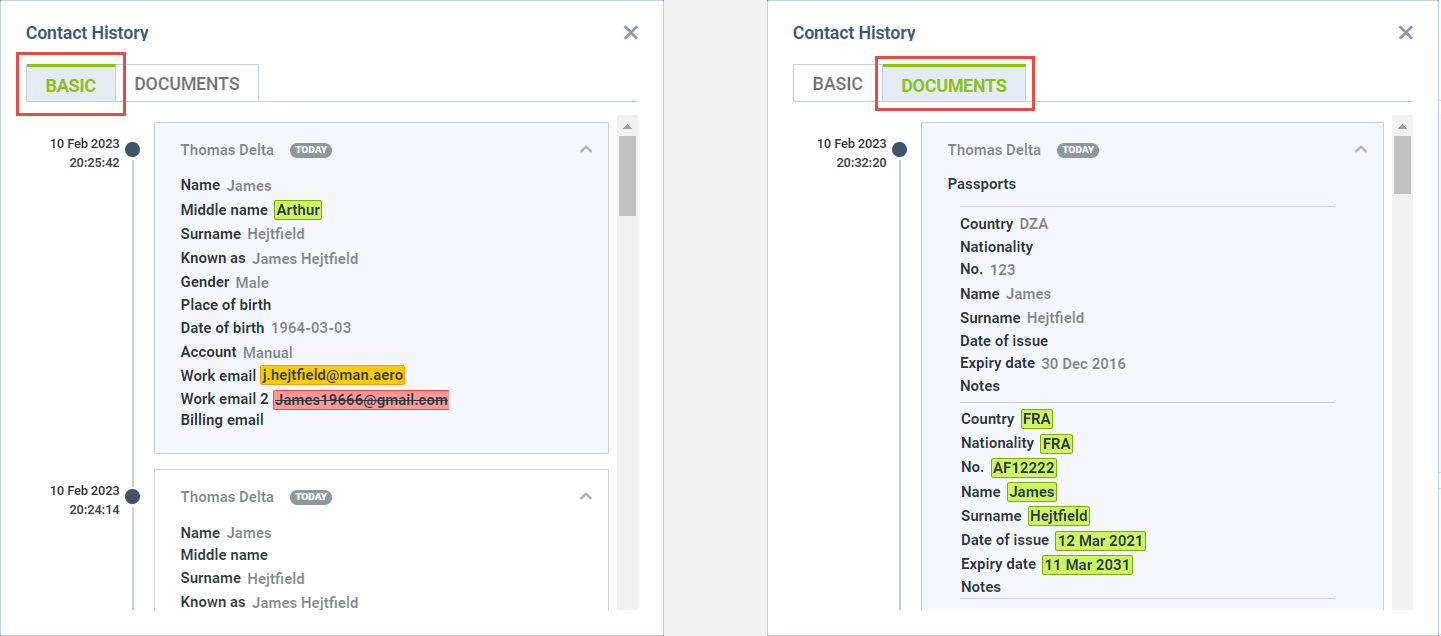Collapse the 20:32:20 Thomas Delta entry
1441x636 pixels.
pos(1361,149)
